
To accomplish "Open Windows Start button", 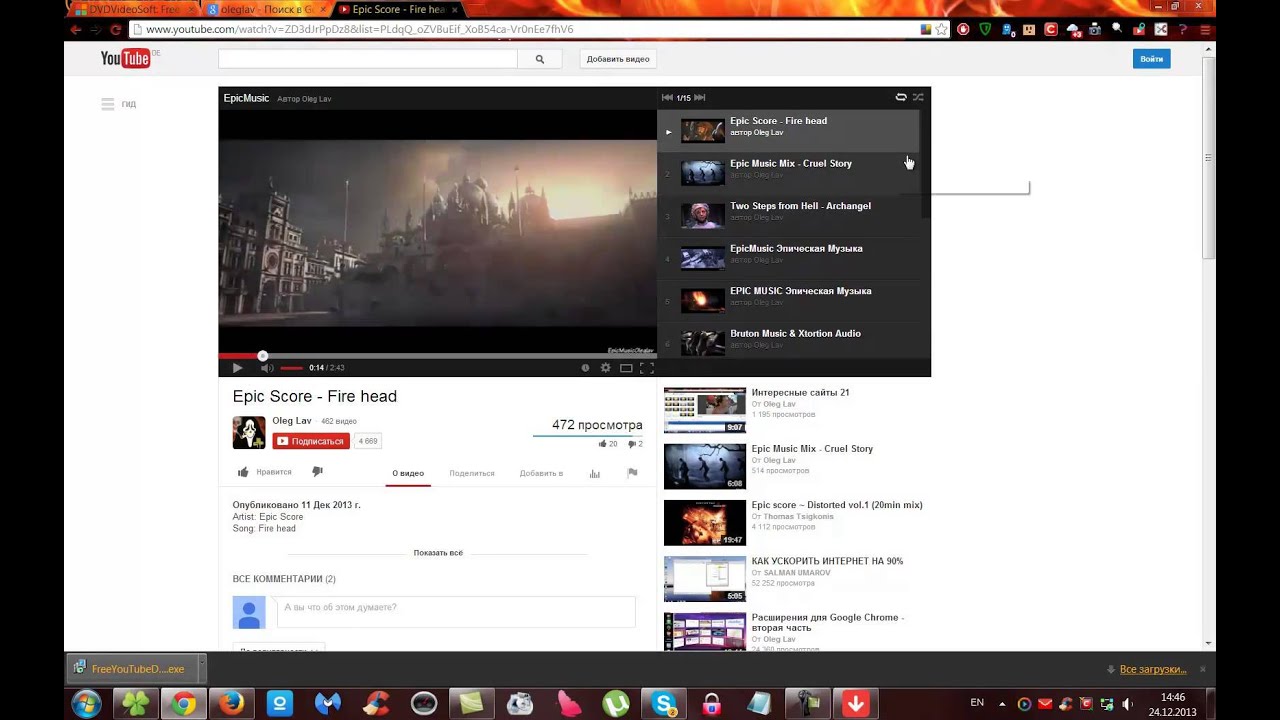I will point(86,704).
